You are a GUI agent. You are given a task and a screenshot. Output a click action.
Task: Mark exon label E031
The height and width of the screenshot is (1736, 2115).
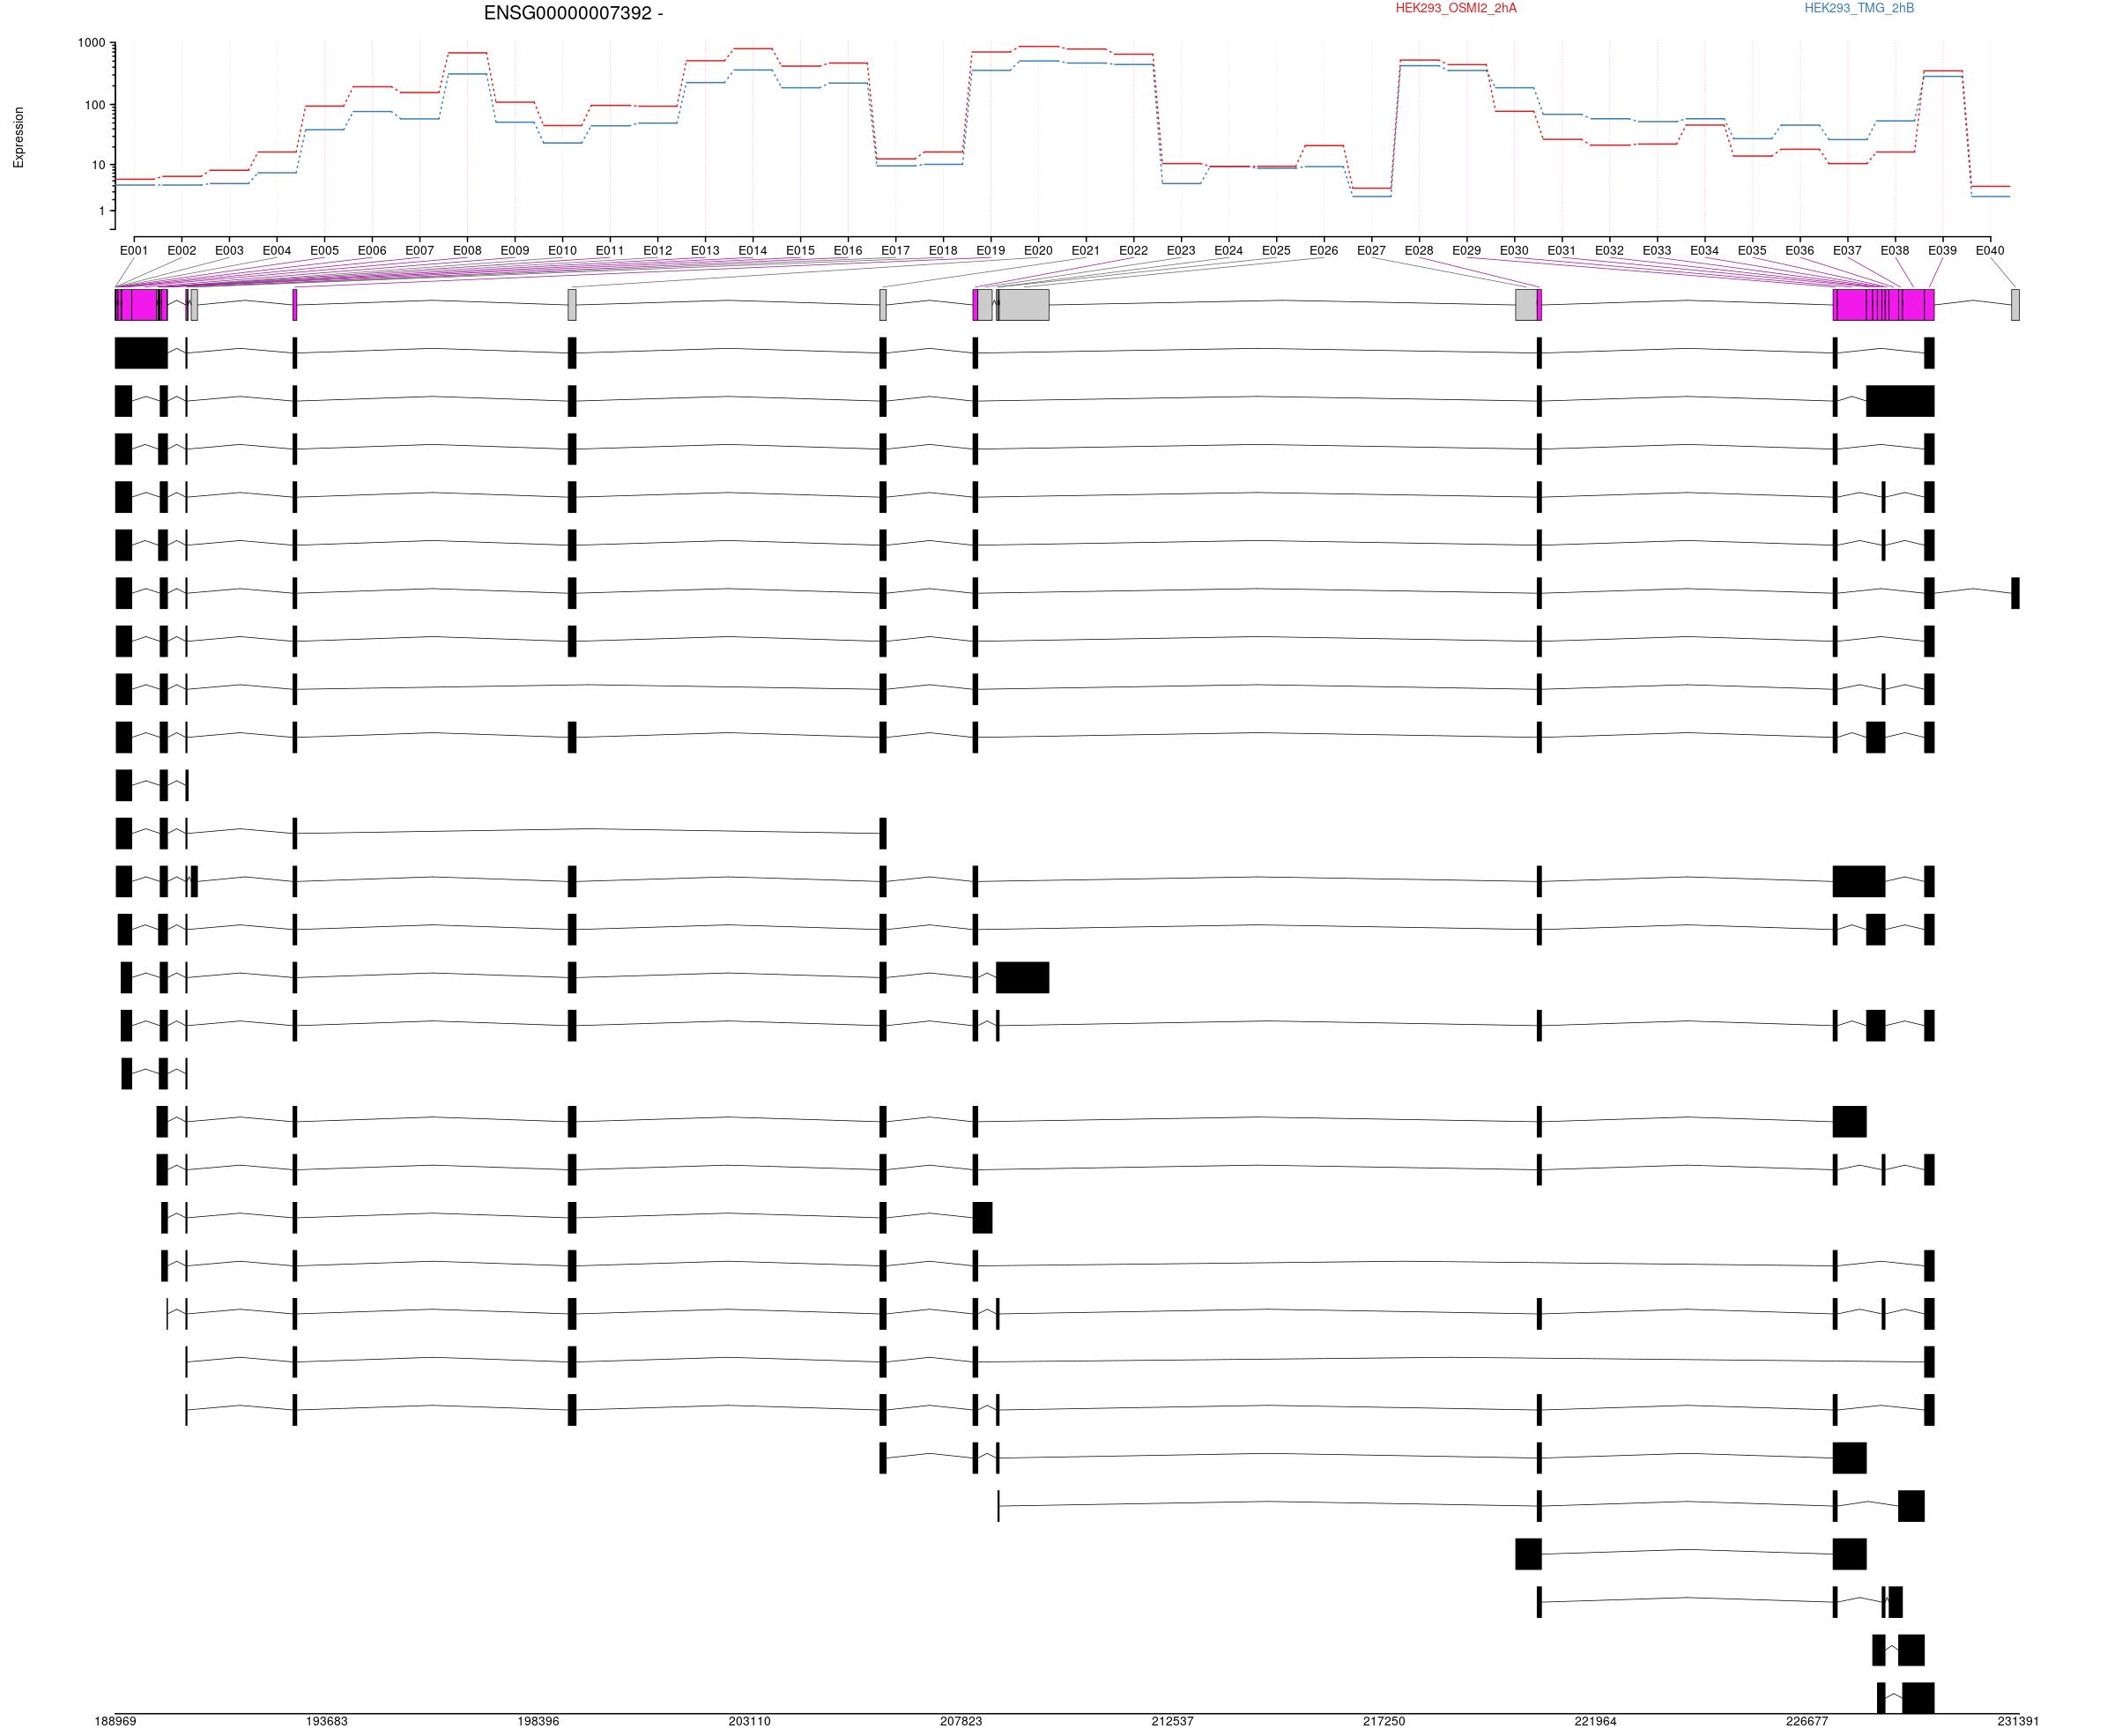click(x=1562, y=251)
